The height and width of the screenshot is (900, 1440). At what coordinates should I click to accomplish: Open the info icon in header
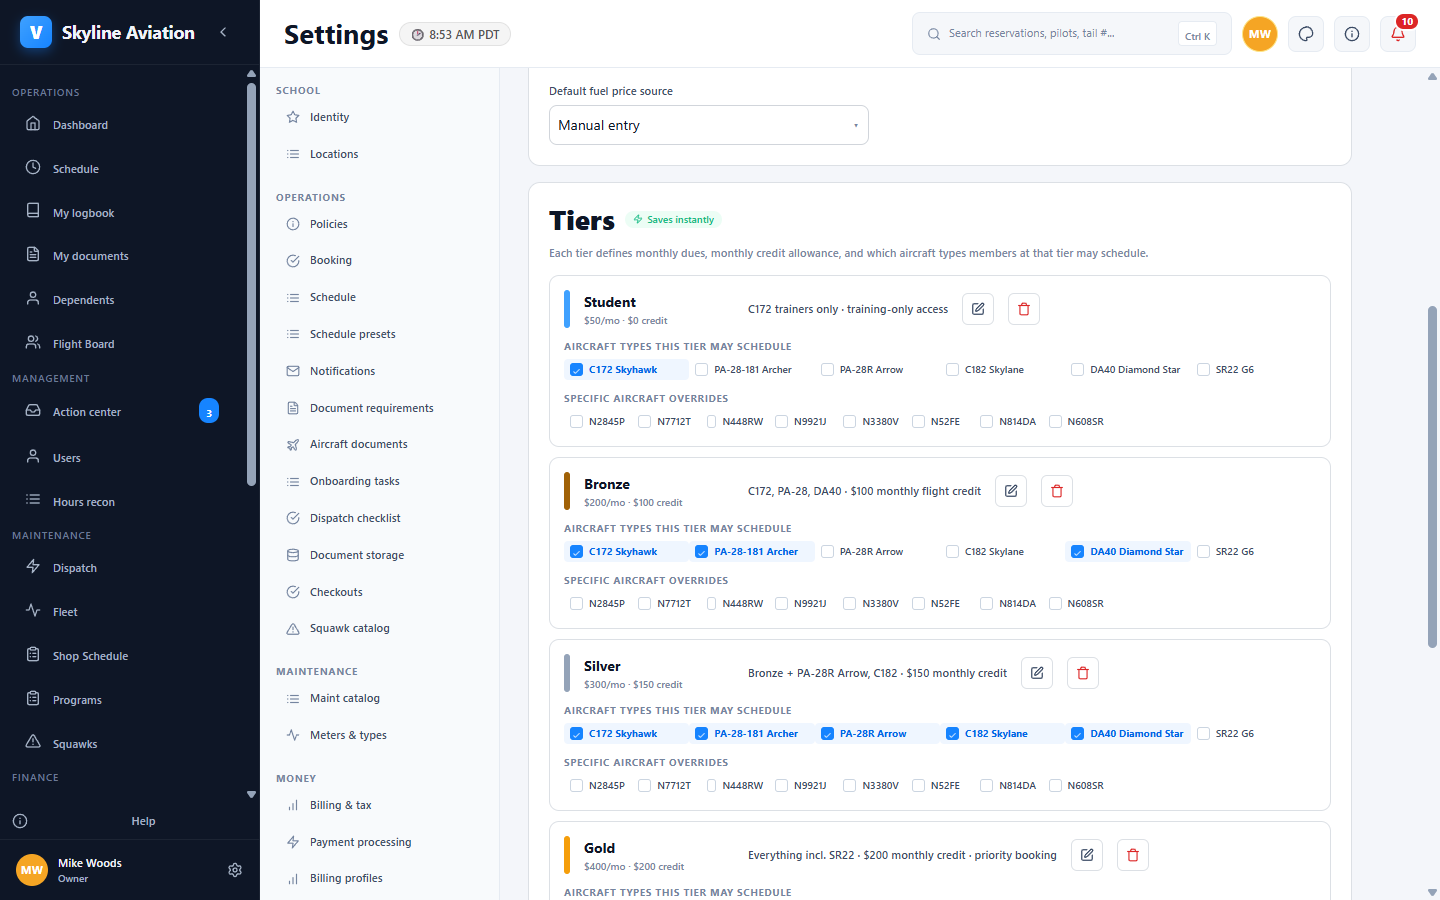(x=1352, y=34)
